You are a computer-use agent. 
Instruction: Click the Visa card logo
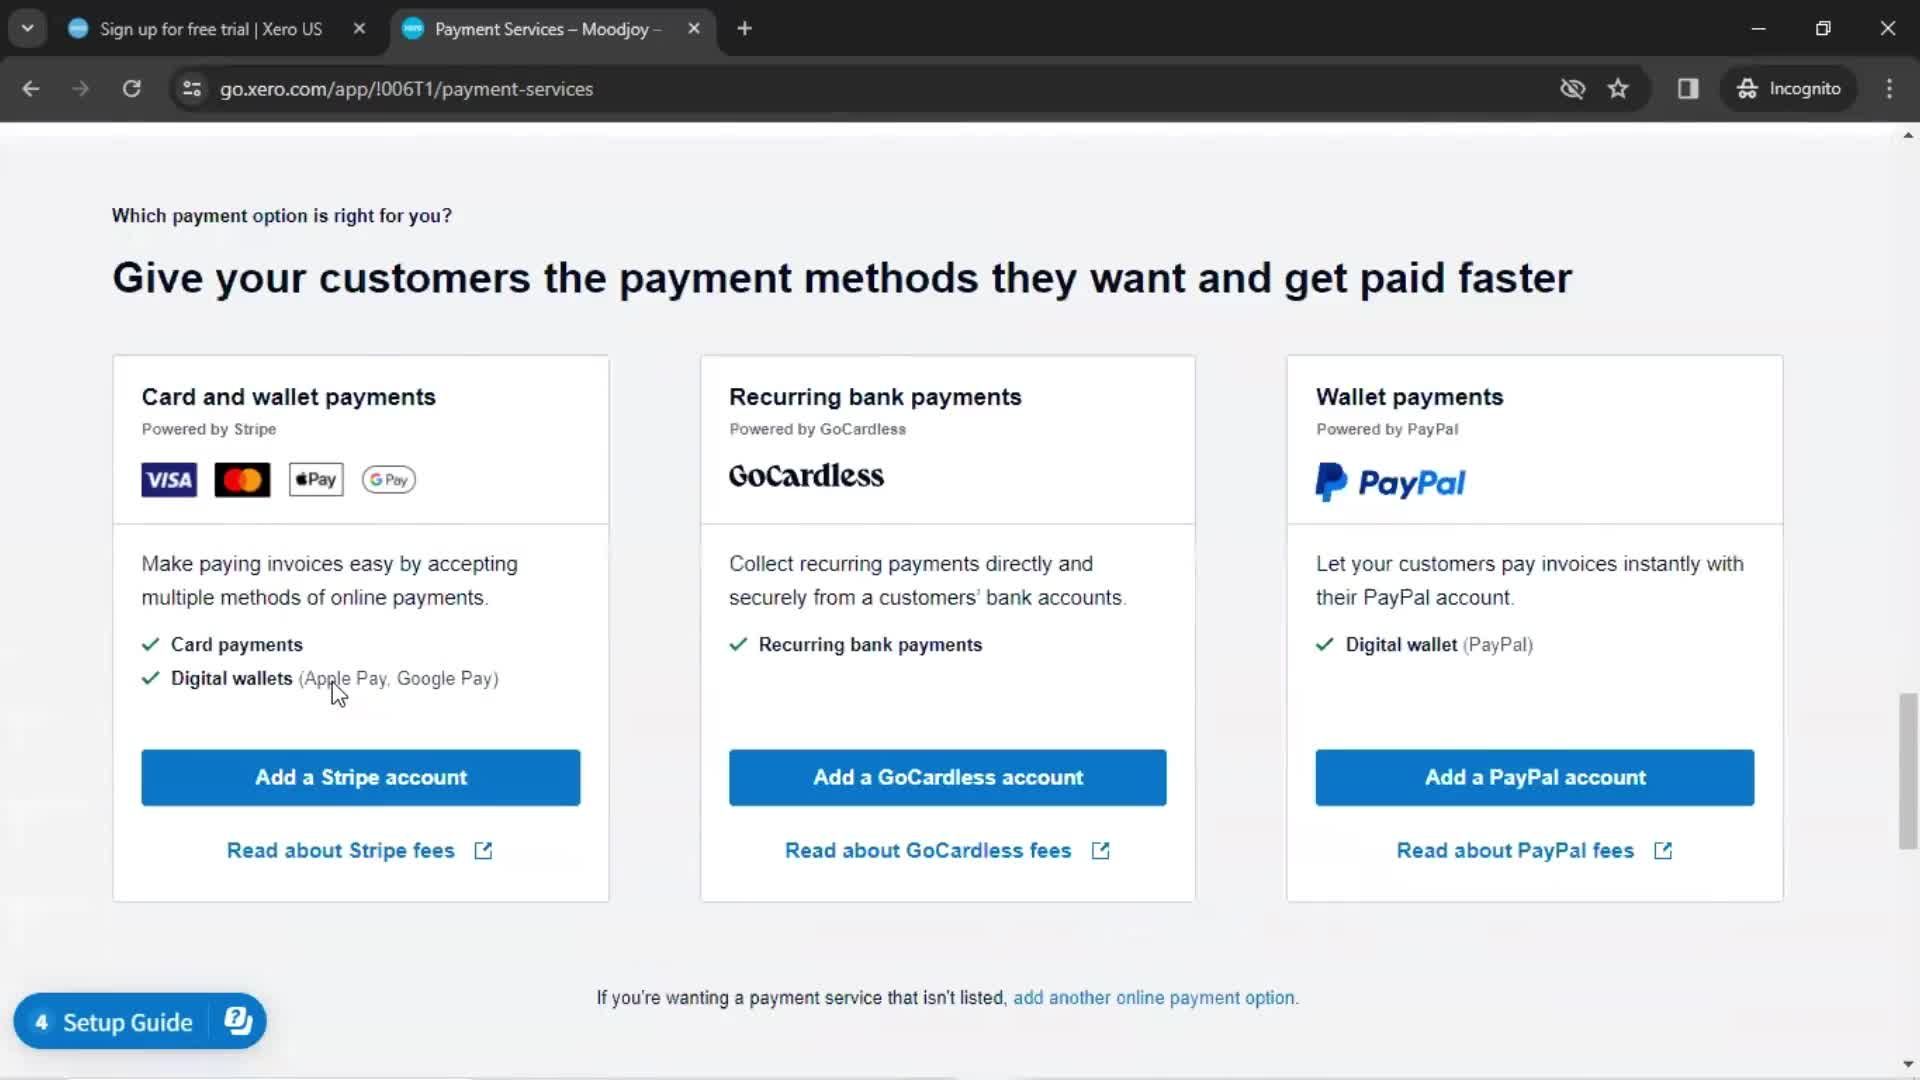[169, 480]
